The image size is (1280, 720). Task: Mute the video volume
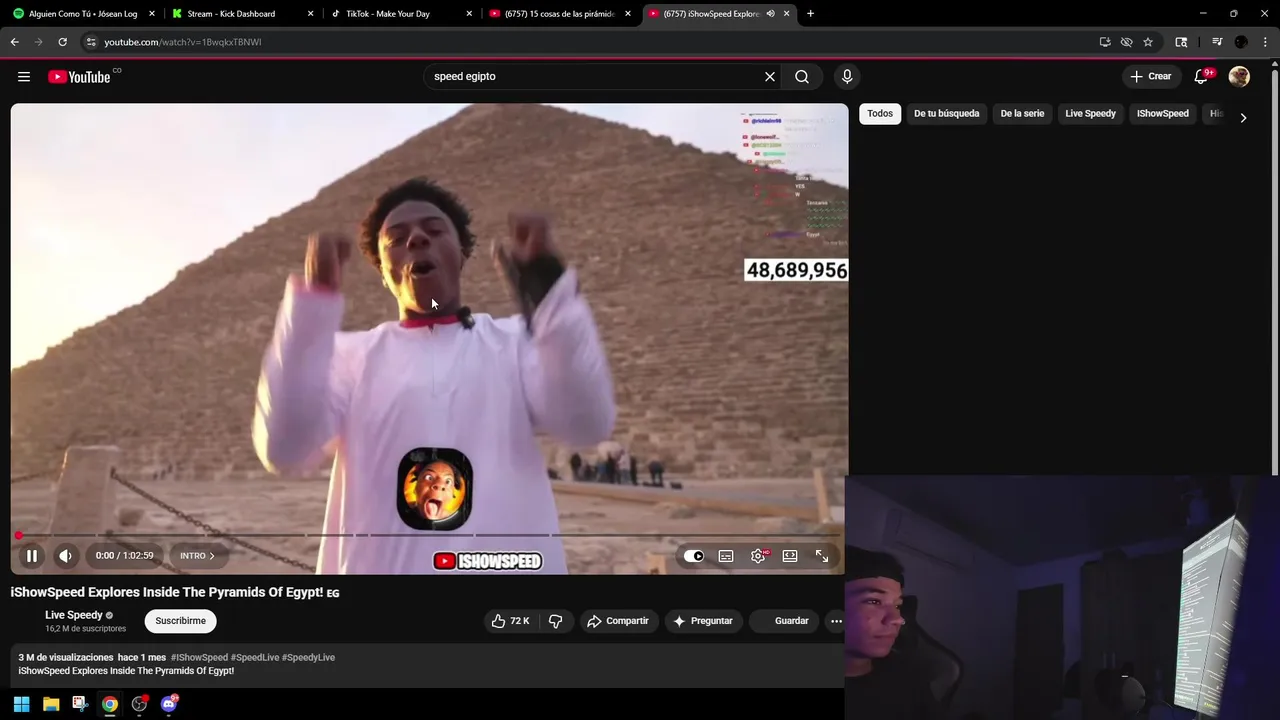pyautogui.click(x=65, y=556)
